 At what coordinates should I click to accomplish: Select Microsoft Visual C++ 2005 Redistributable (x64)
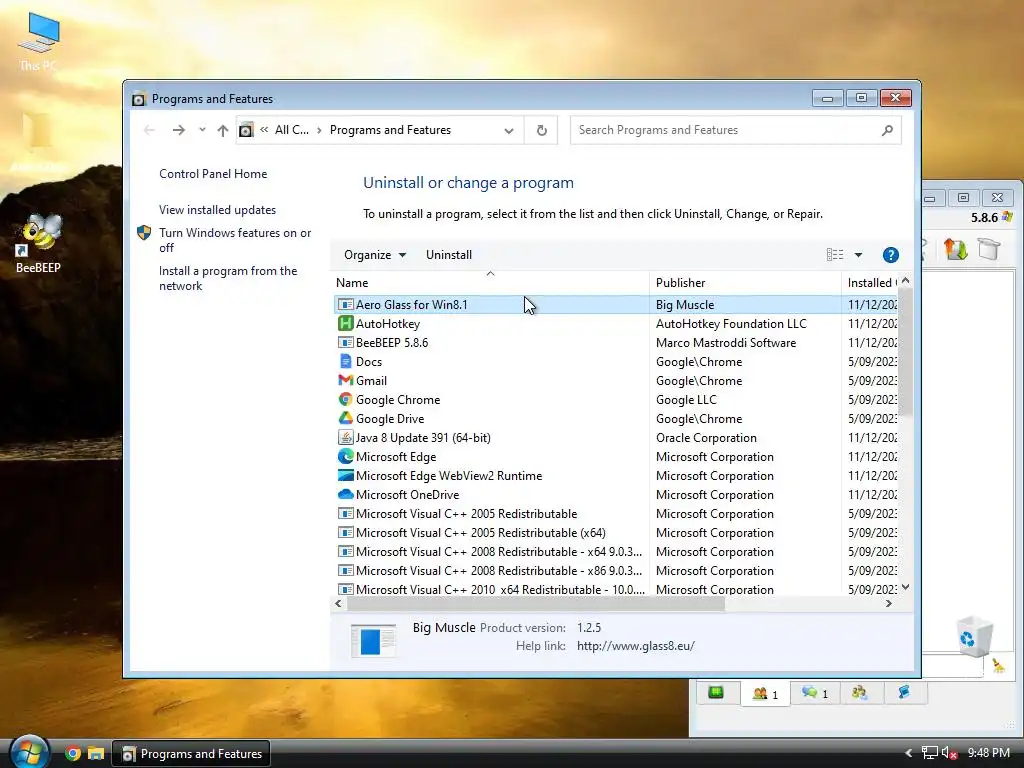click(616, 532)
